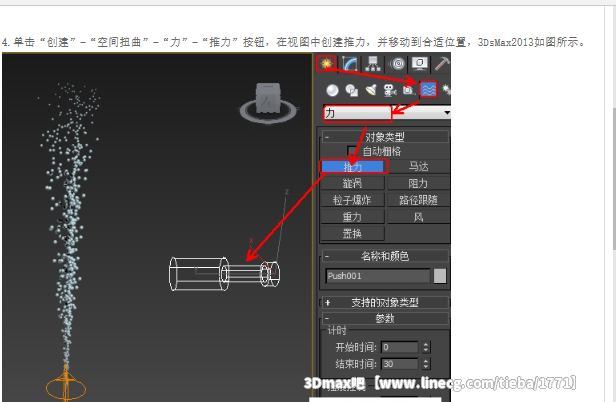This screenshot has height=402, width=616.
Task: Select the Push space warp gizmo
Action: point(224,274)
